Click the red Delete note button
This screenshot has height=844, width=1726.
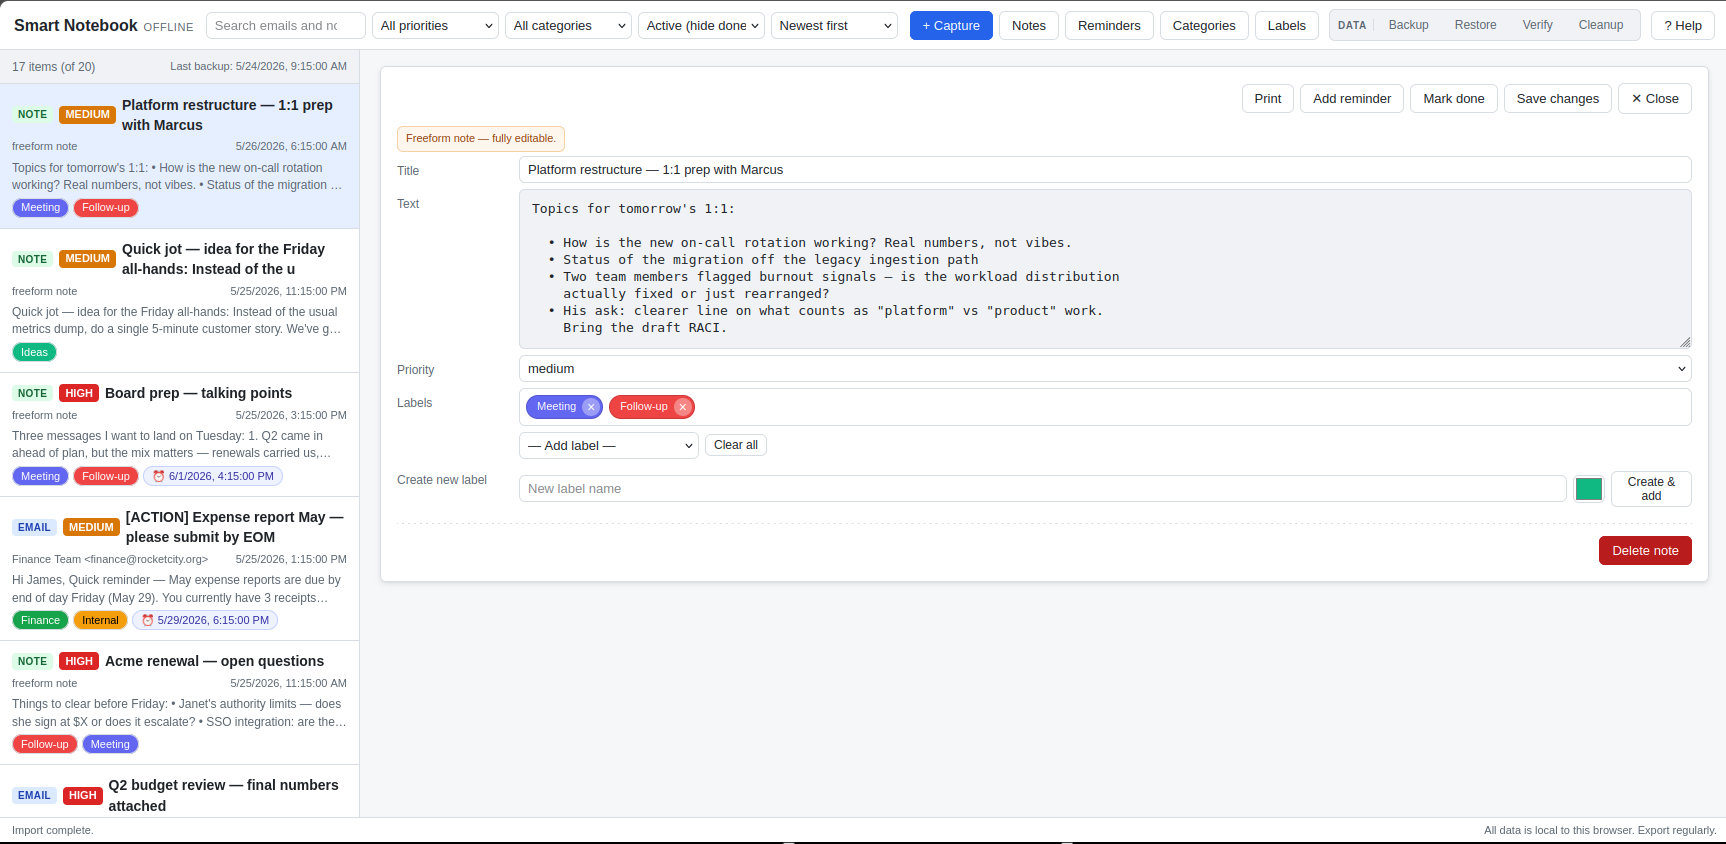pos(1645,551)
